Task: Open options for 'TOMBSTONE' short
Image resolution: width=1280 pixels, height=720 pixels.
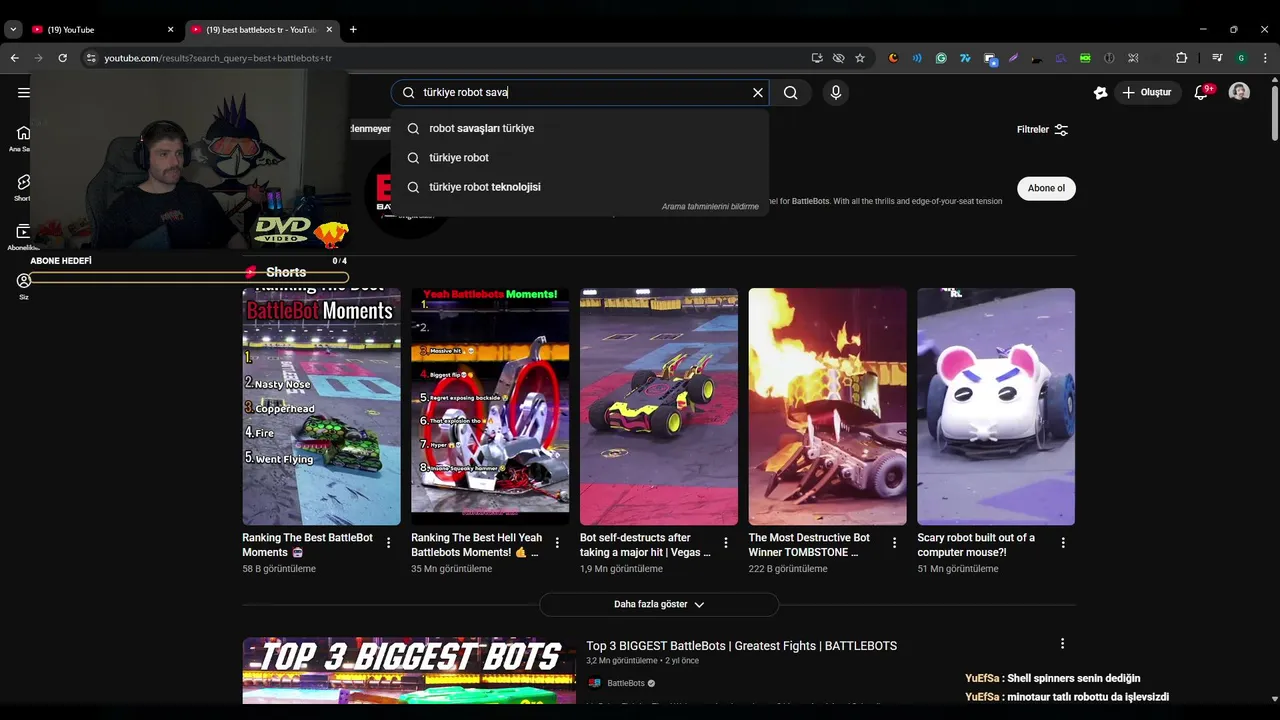Action: click(895, 543)
